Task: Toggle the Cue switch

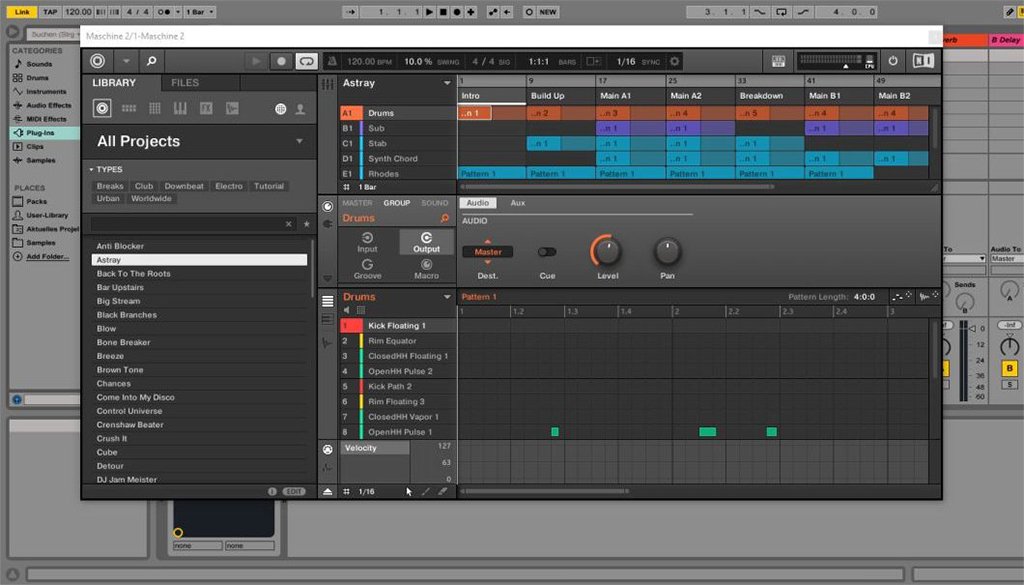Action: (x=547, y=252)
